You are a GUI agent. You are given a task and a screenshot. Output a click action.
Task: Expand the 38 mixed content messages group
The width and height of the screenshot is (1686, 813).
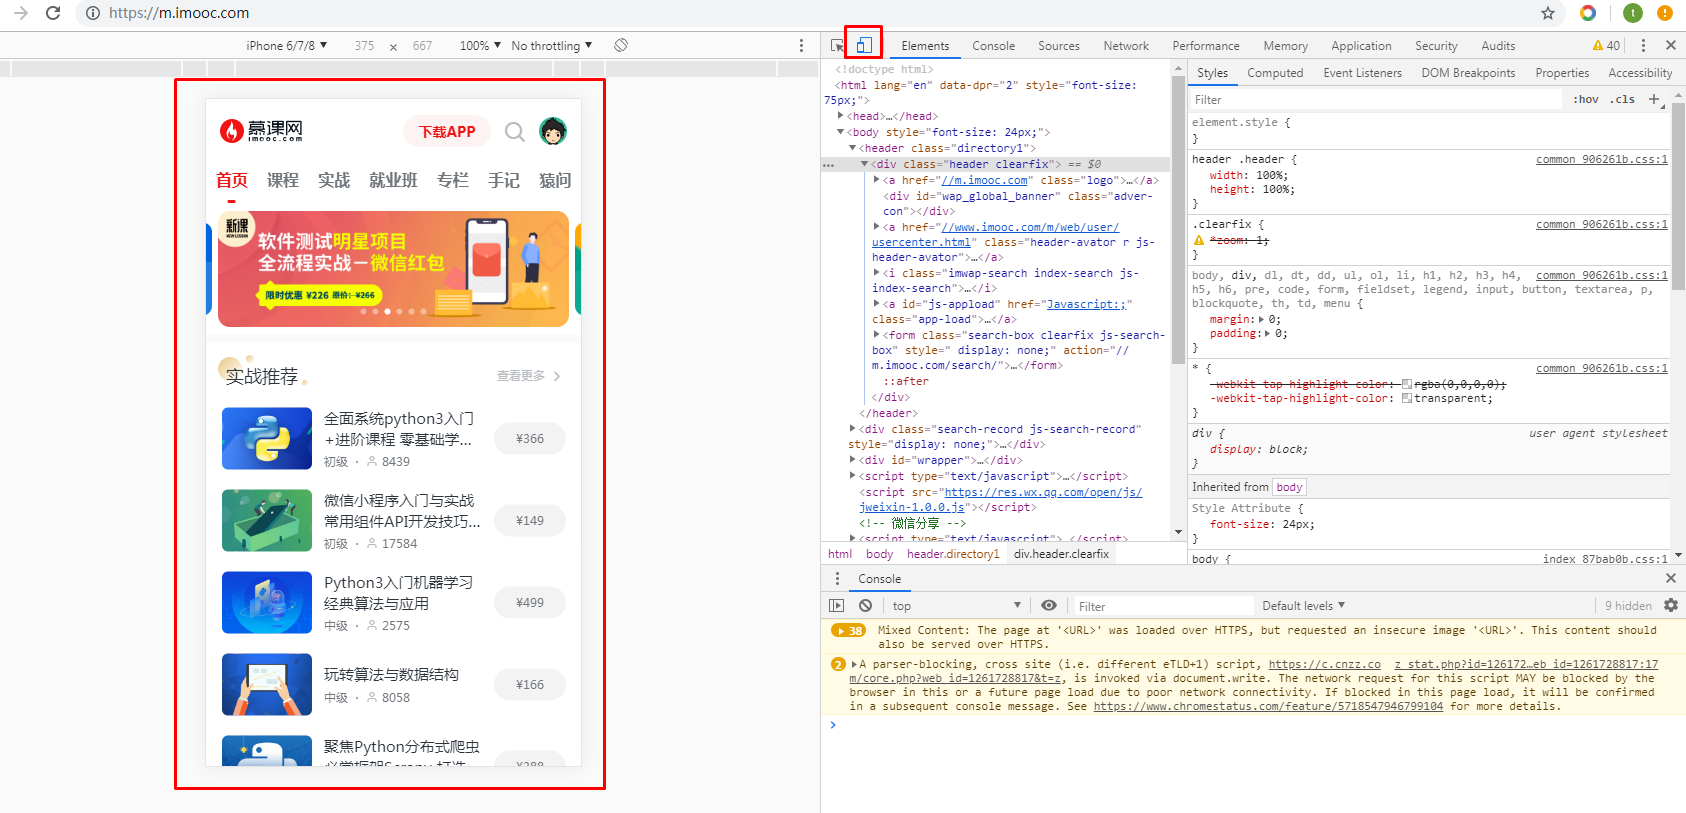coord(848,631)
